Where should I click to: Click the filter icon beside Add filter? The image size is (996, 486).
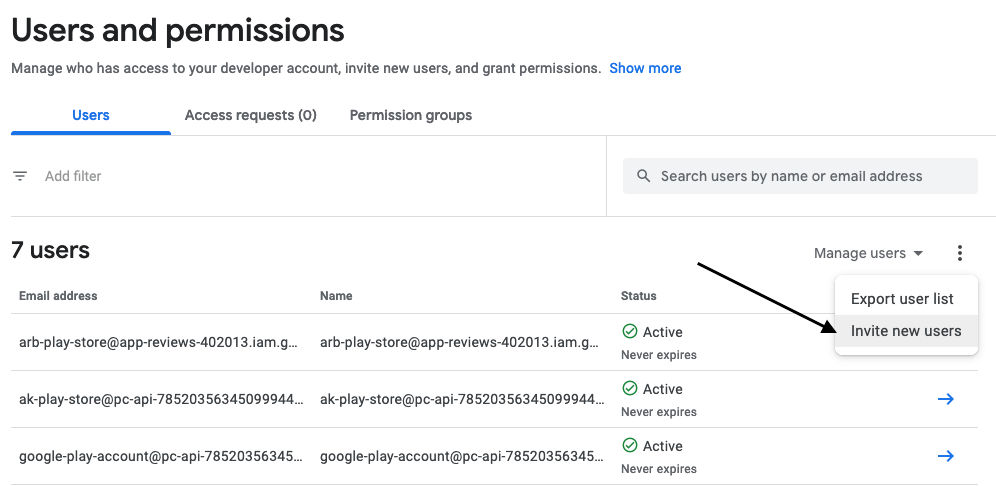point(20,176)
